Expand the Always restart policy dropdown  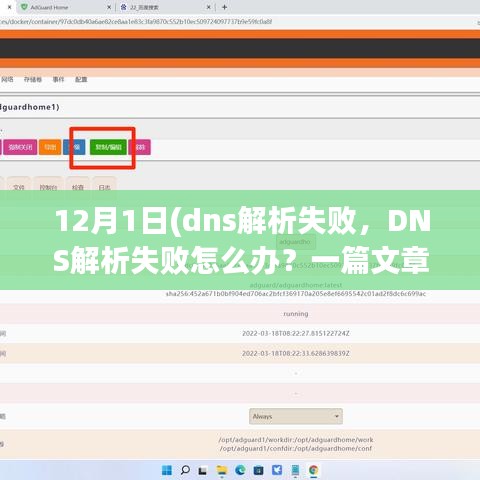click(296, 416)
